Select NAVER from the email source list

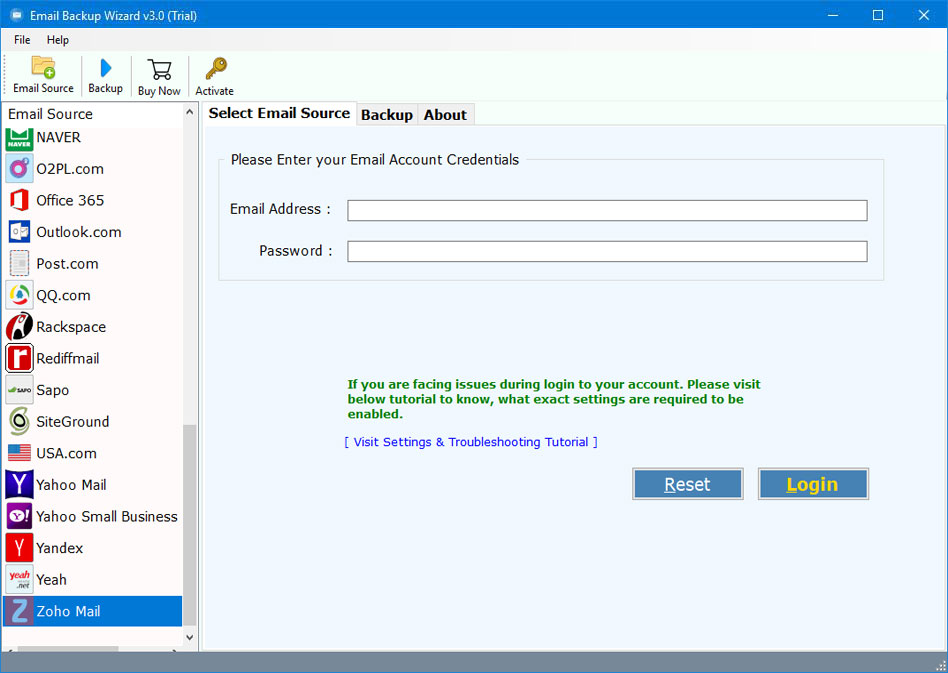(x=60, y=137)
